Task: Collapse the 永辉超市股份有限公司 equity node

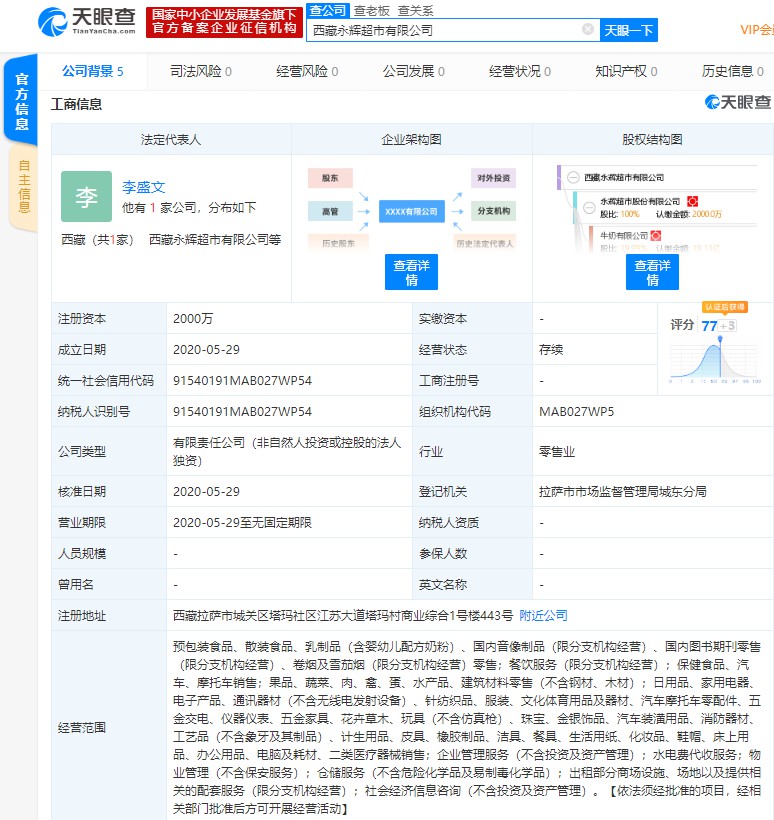Action: coord(589,208)
